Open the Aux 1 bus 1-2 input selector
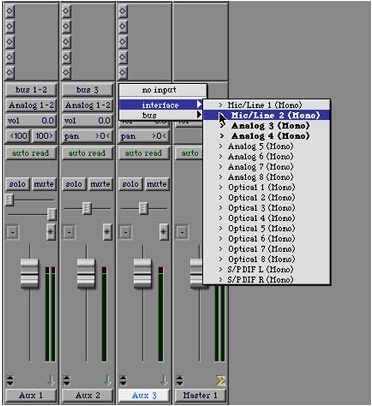The height and width of the screenshot is (406, 372). pyautogui.click(x=31, y=90)
